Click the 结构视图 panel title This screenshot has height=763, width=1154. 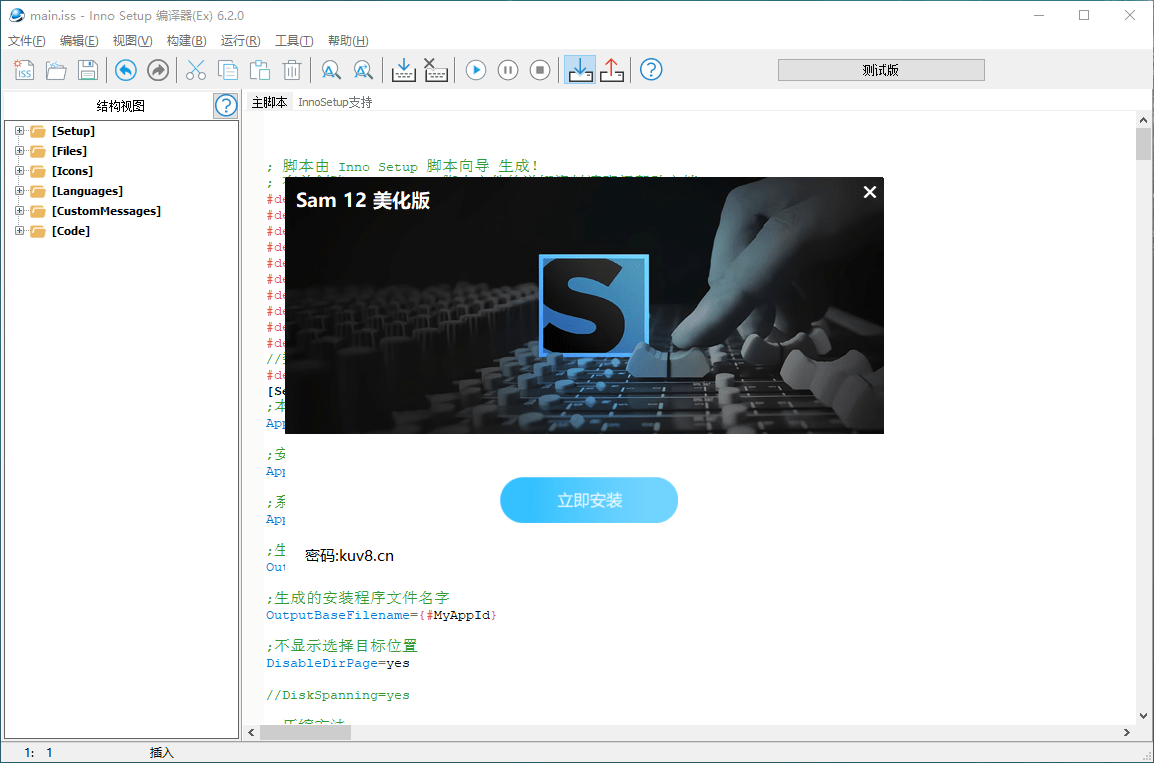point(121,106)
